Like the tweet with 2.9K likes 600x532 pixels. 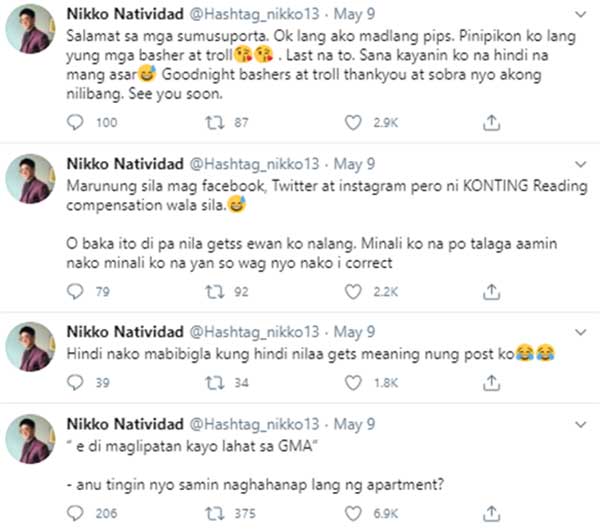(351, 122)
